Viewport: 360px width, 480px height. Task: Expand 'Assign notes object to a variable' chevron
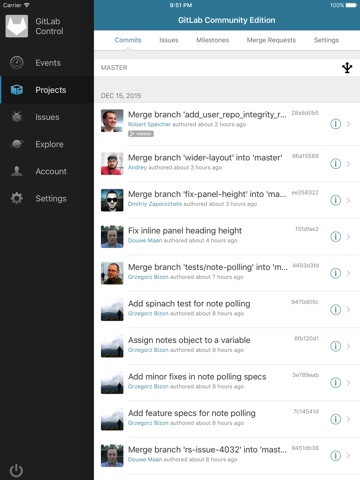click(348, 346)
